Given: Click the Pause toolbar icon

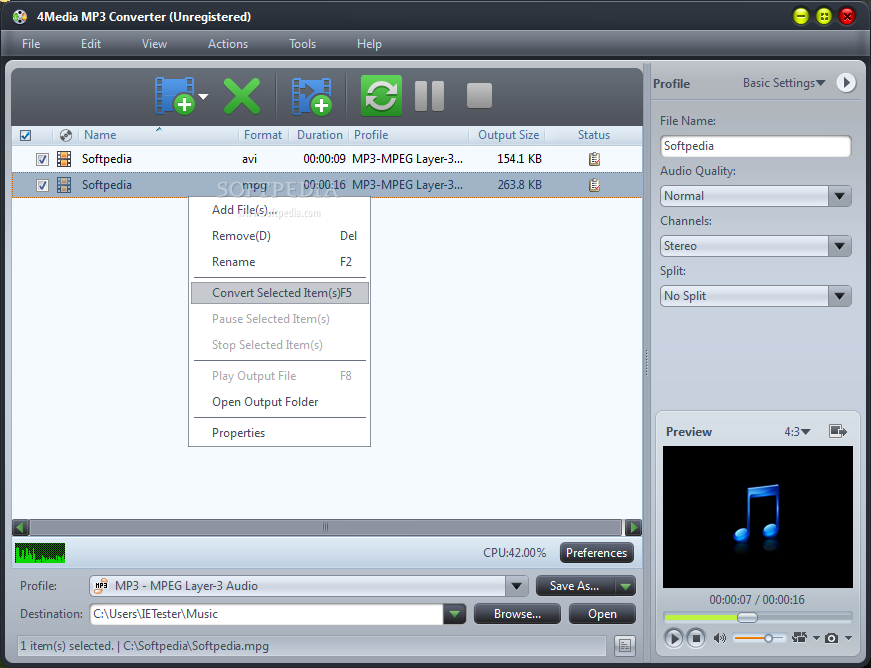Looking at the screenshot, I should 429,96.
